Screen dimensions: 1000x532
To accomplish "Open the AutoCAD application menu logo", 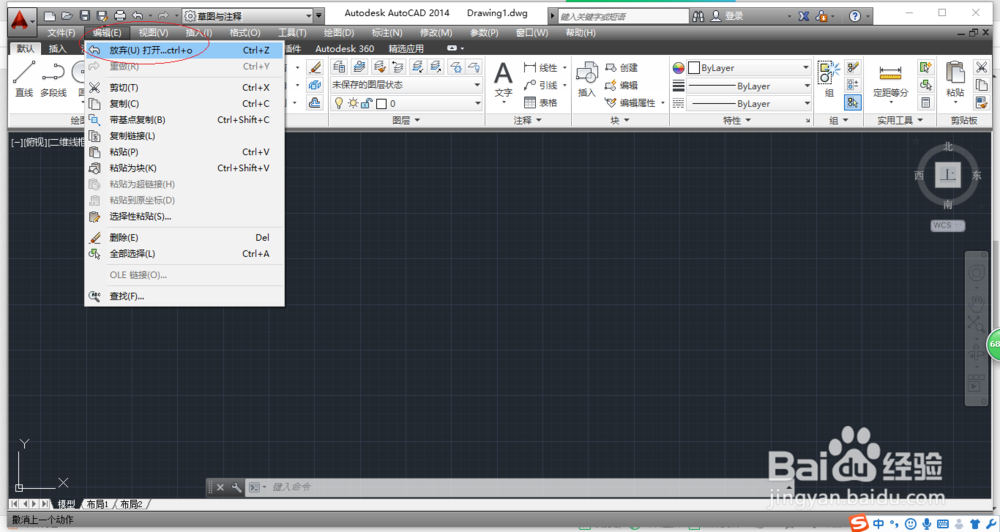I will (20, 20).
